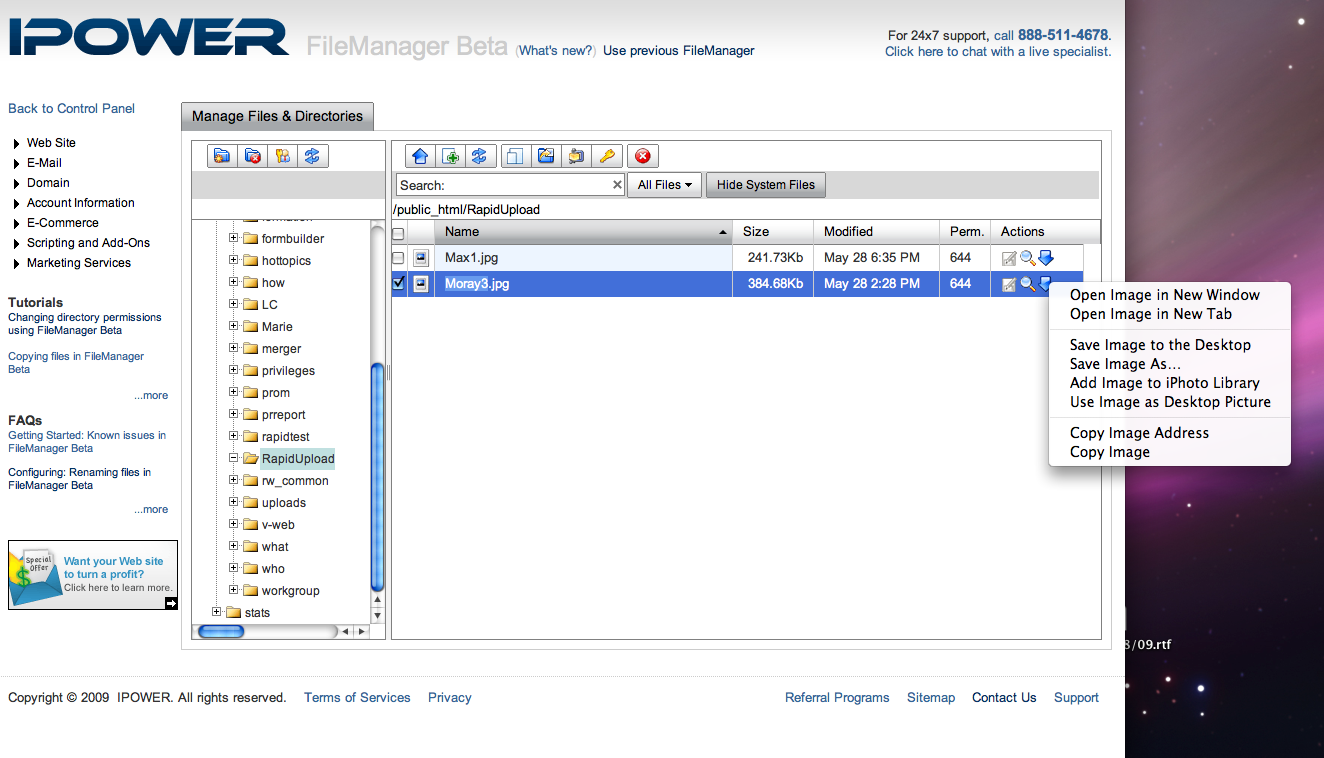Choose Use Image as Desktop Picture
The width and height of the screenshot is (1324, 758).
[x=1170, y=402]
